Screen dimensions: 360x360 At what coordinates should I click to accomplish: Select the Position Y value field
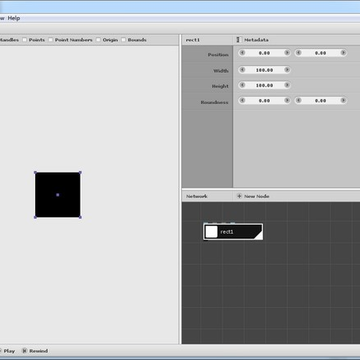coord(321,53)
